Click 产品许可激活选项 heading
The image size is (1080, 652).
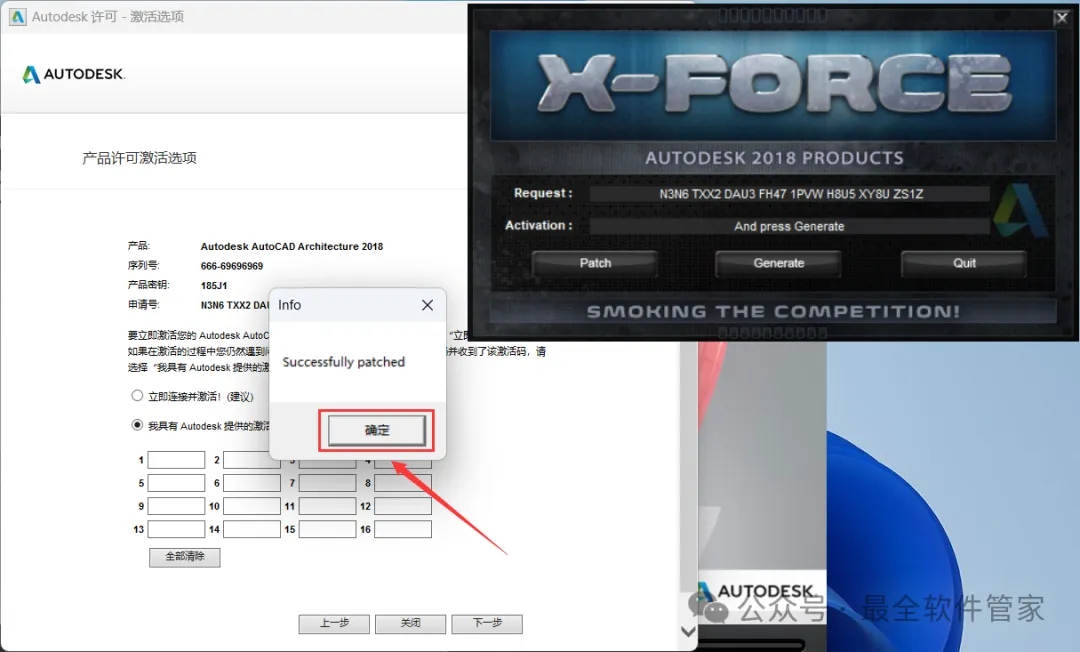(x=140, y=158)
